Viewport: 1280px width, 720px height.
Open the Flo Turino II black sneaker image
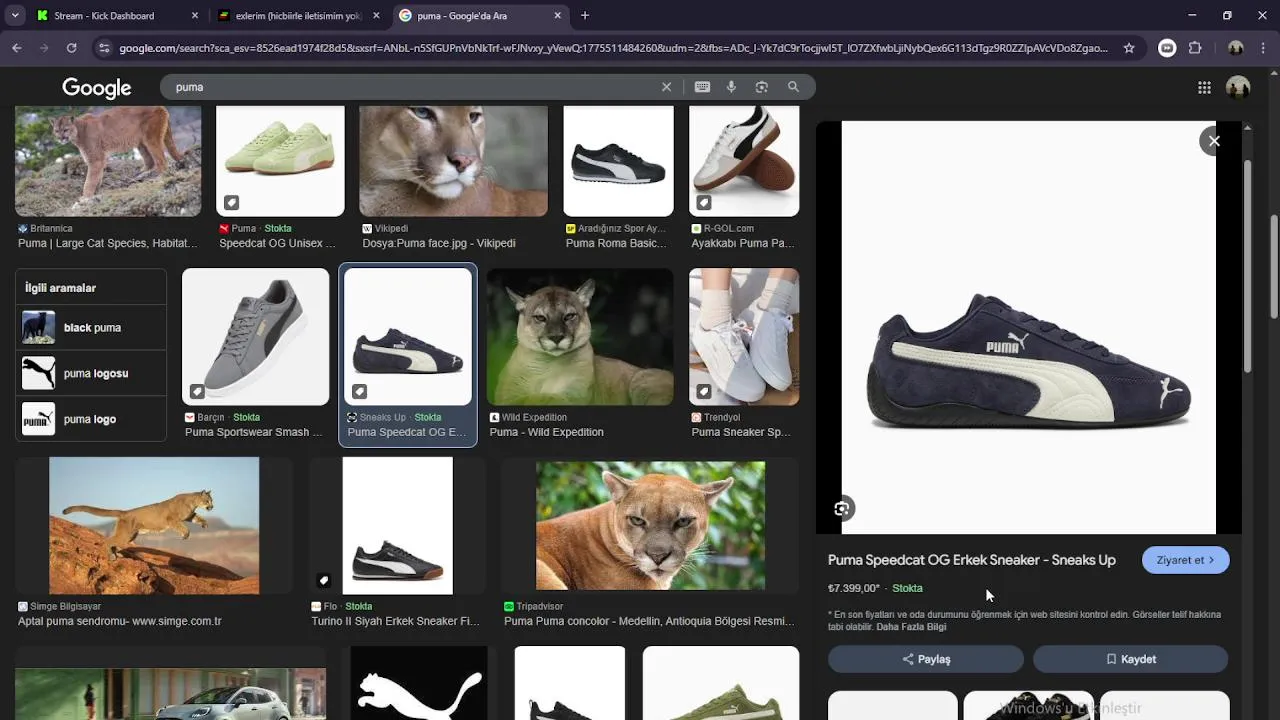(x=398, y=526)
